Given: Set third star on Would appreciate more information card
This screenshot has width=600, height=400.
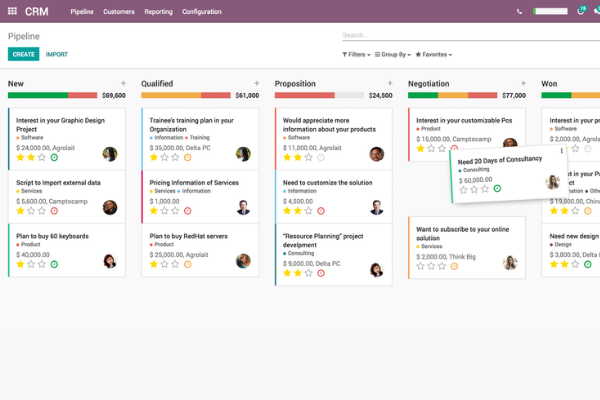Looking at the screenshot, I should pos(308,157).
